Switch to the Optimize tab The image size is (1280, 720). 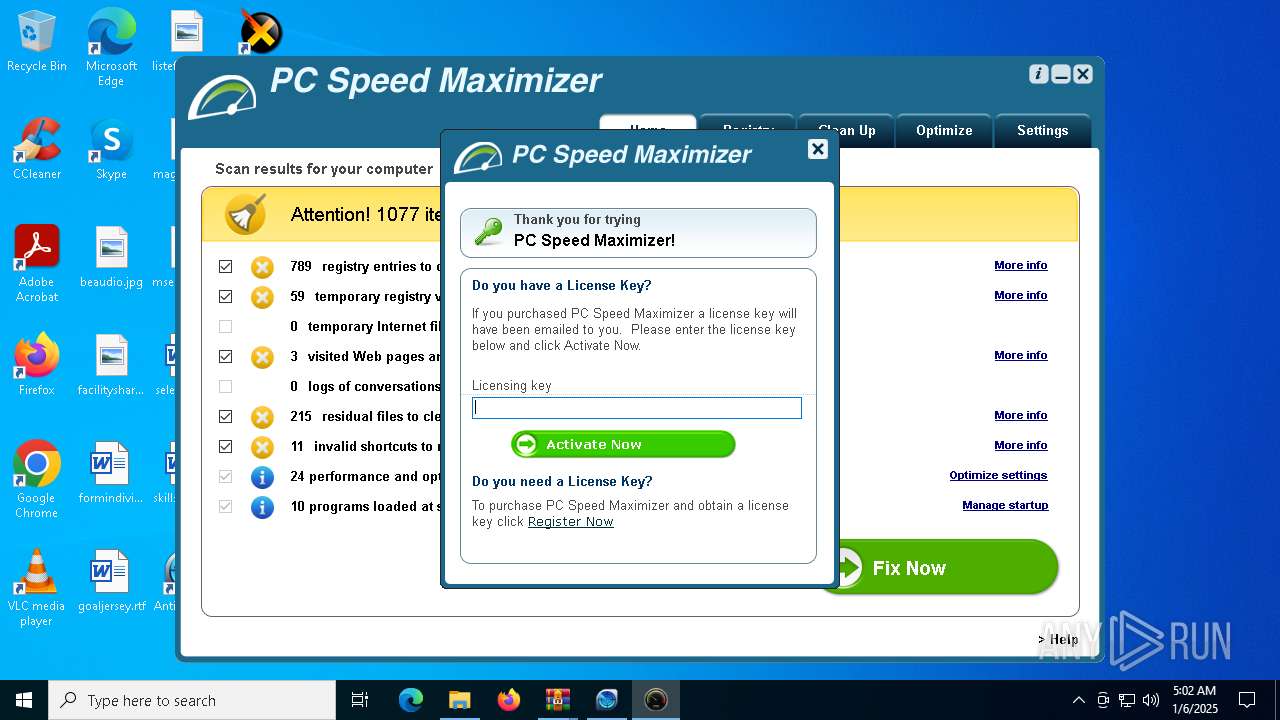[x=944, y=131]
